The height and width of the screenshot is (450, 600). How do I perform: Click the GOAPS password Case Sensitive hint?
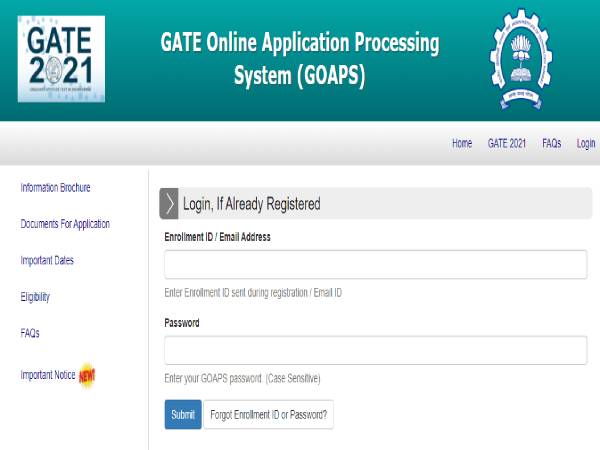coord(242,378)
